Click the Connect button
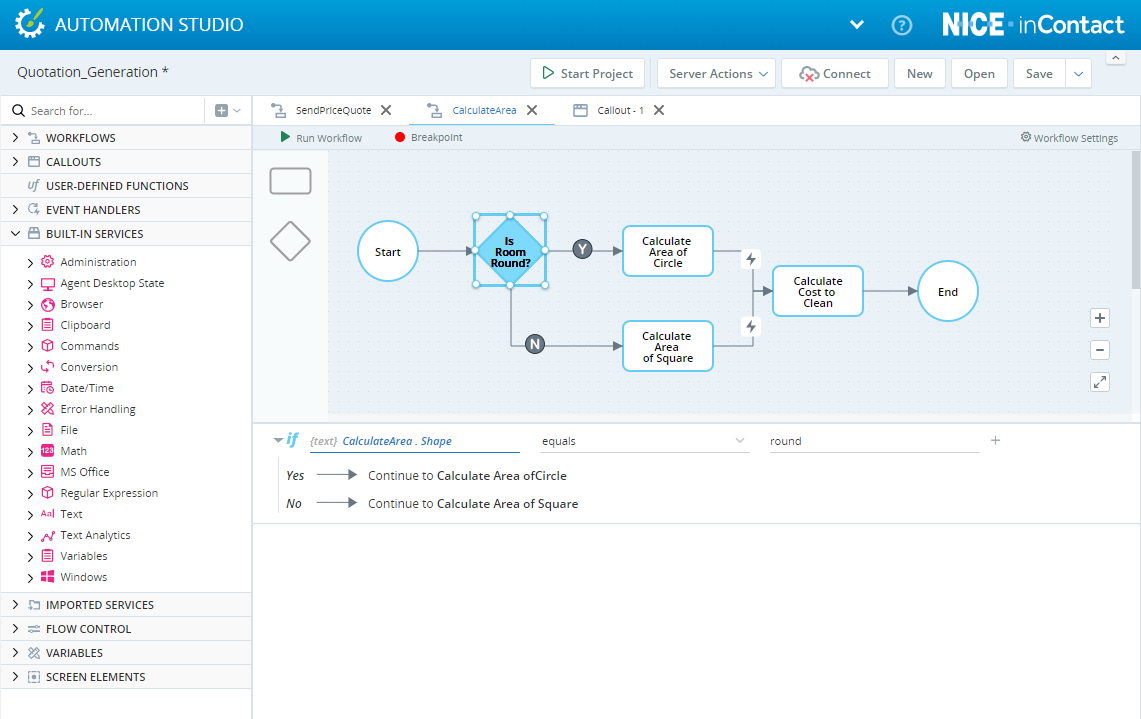Image resolution: width=1141 pixels, height=719 pixels. (x=835, y=74)
